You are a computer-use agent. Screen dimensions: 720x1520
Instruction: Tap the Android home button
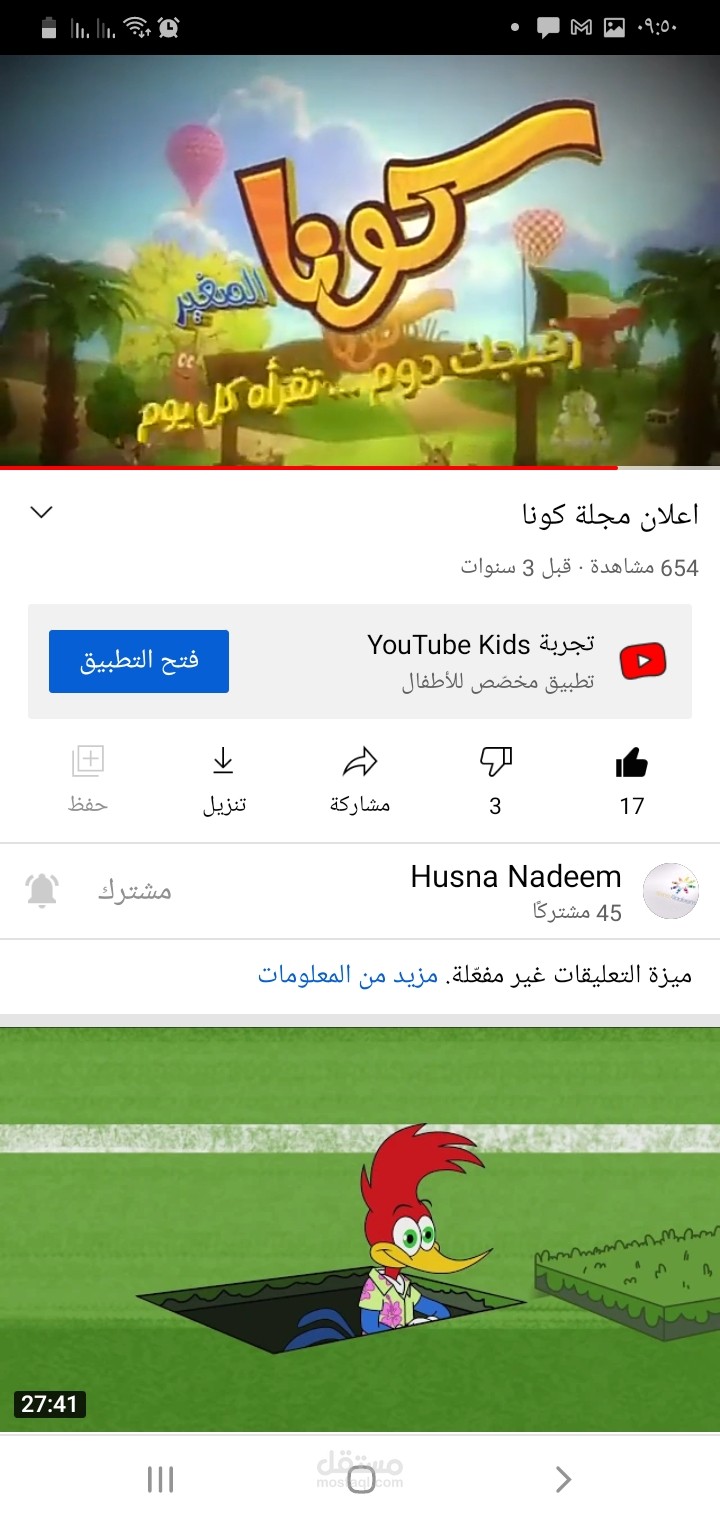tap(362, 1479)
